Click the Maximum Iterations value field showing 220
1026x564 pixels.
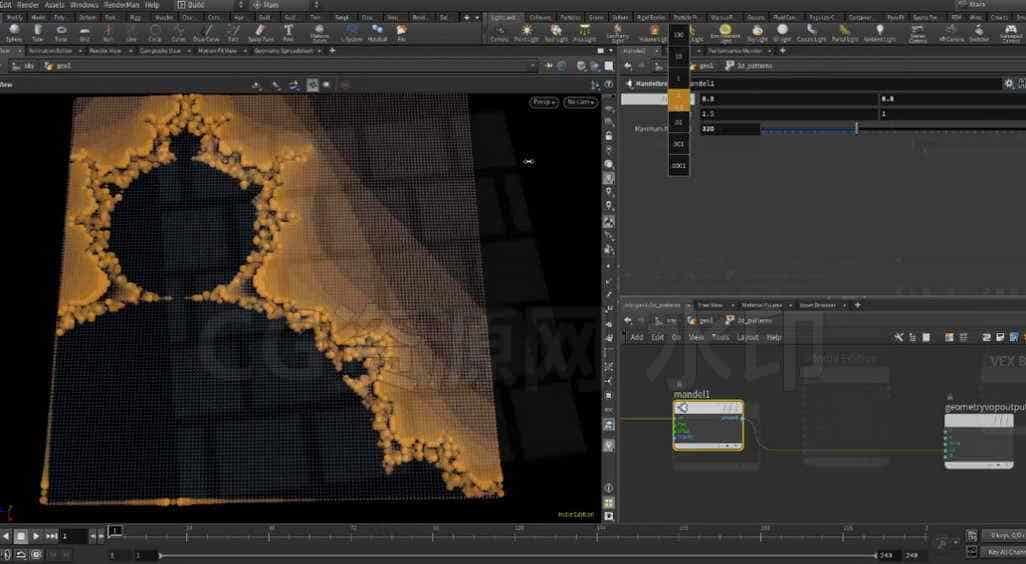730,129
